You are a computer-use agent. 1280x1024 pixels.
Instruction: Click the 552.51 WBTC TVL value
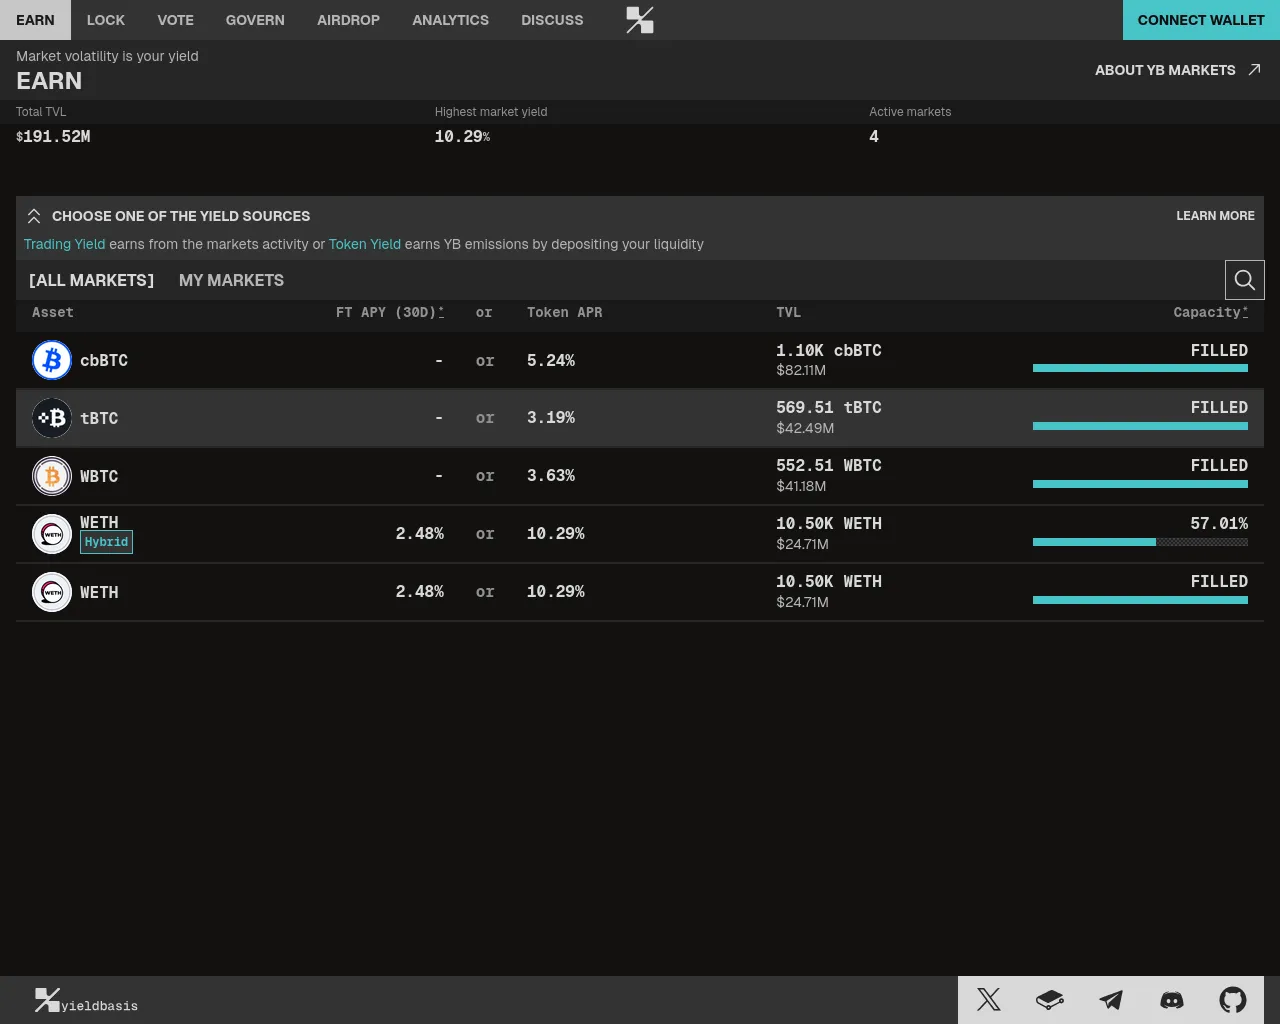point(829,466)
